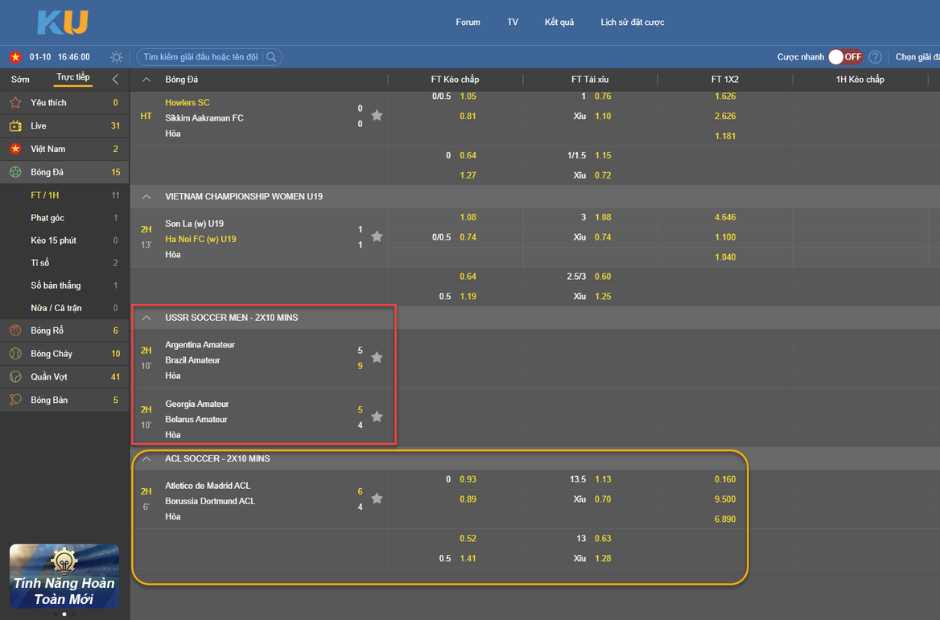Click Sikkim Aakraman FC team name
Viewport: 940px width, 620px height.
(x=204, y=118)
